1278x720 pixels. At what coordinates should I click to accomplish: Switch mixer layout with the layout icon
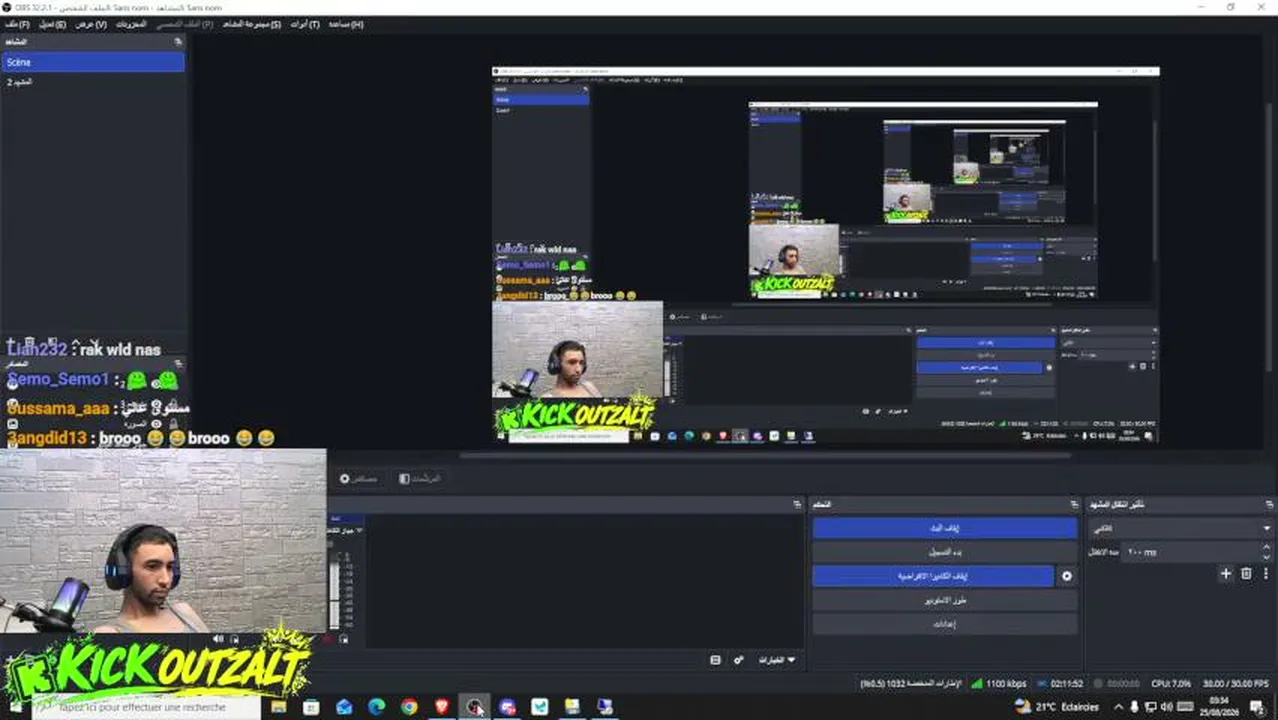click(x=715, y=660)
